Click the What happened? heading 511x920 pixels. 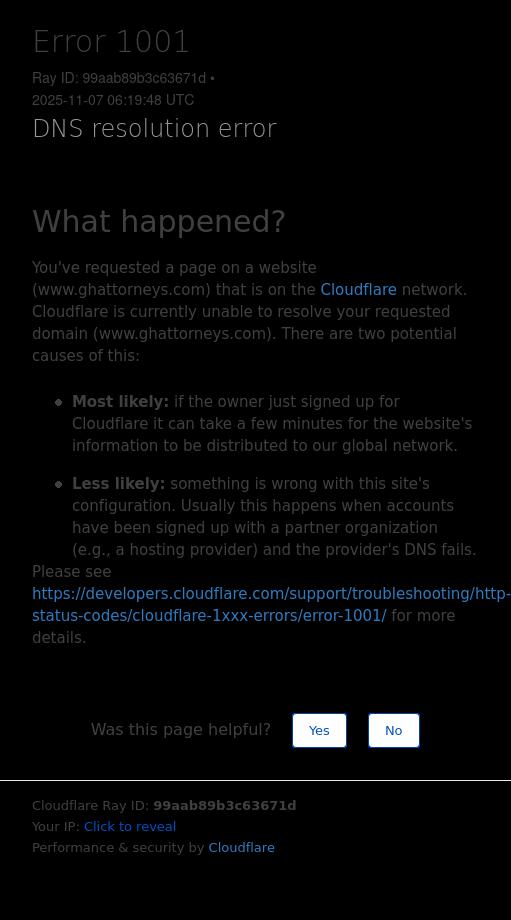point(159,222)
